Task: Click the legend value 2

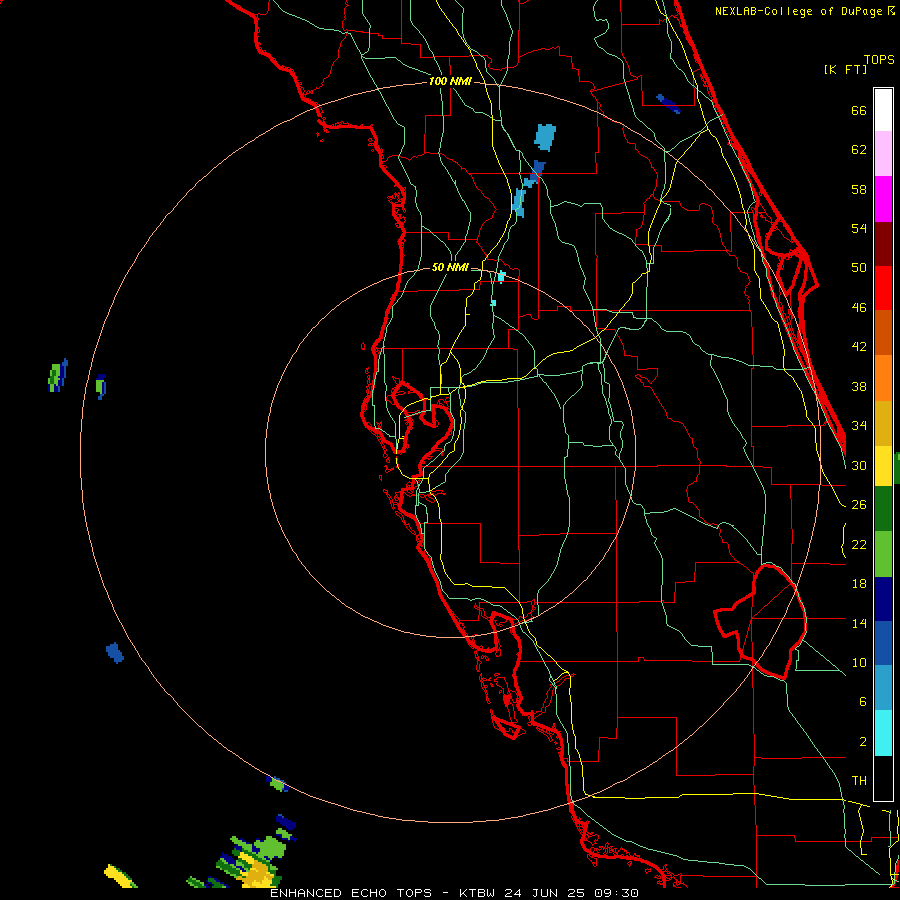Action: pos(862,741)
